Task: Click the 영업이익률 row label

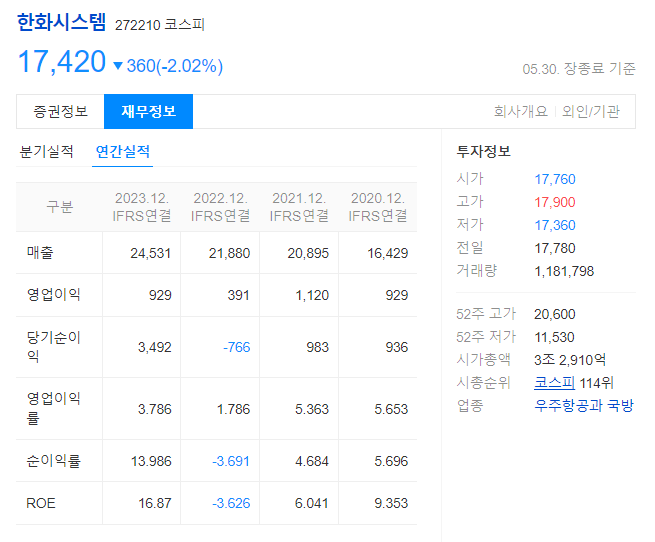Action: [53, 408]
